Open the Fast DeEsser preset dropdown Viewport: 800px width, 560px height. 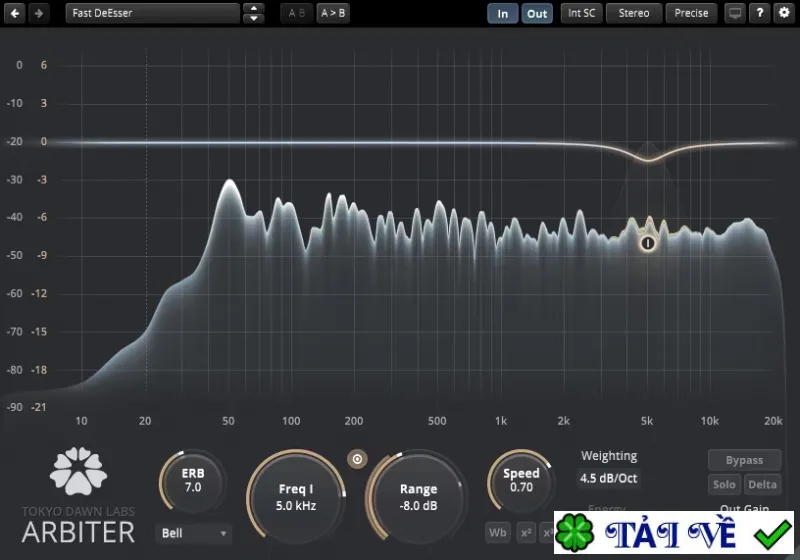pyautogui.click(x=152, y=13)
